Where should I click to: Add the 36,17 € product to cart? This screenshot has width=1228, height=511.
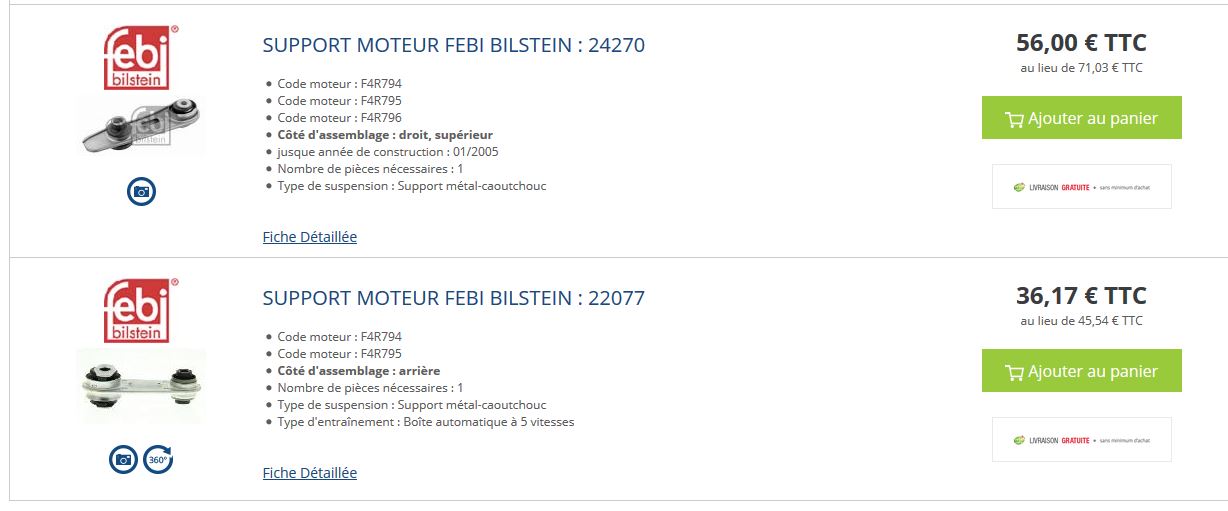[x=1081, y=371]
